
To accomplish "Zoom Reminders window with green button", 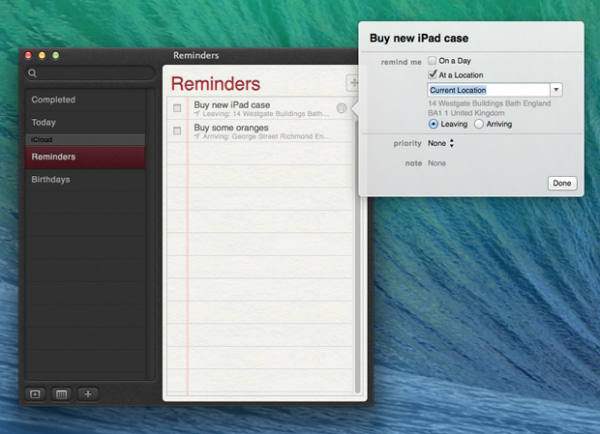I will pos(56,55).
